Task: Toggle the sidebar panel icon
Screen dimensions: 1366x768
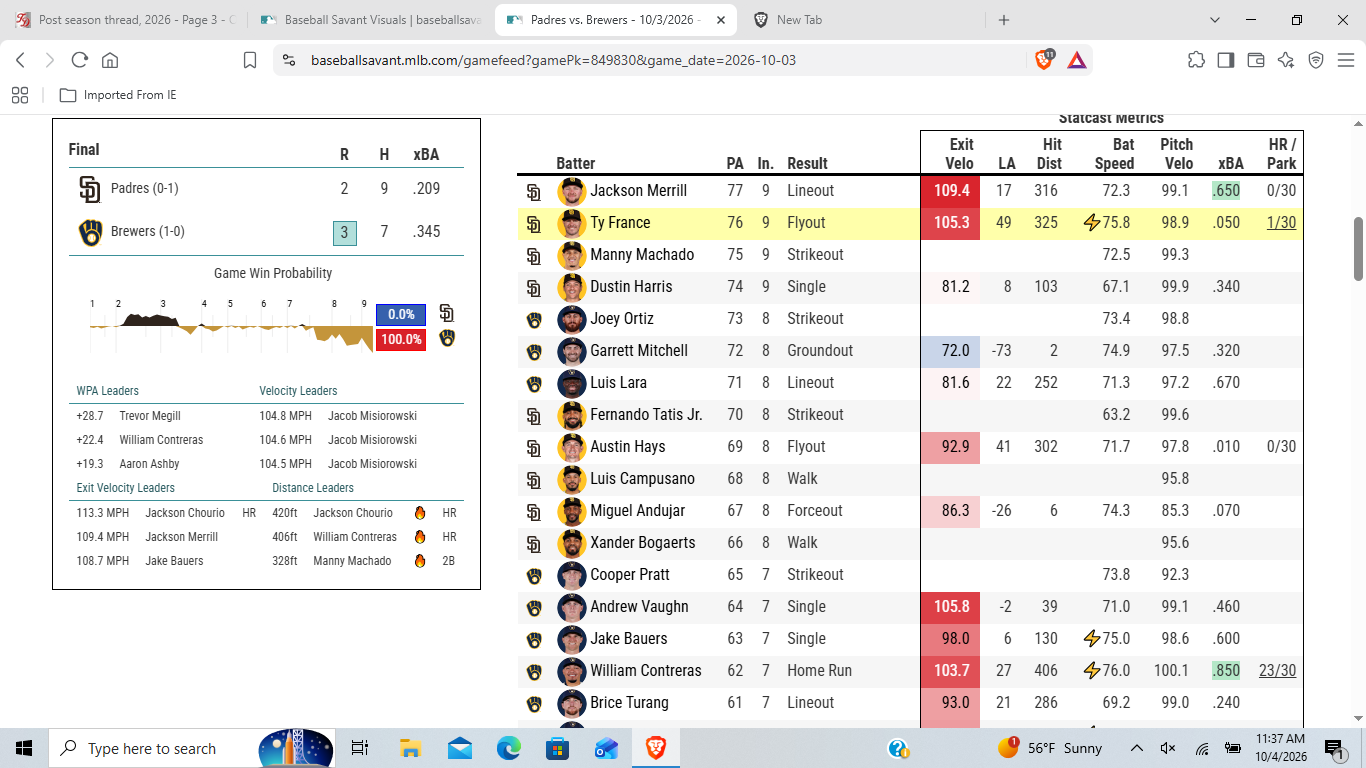Action: 1226,60
